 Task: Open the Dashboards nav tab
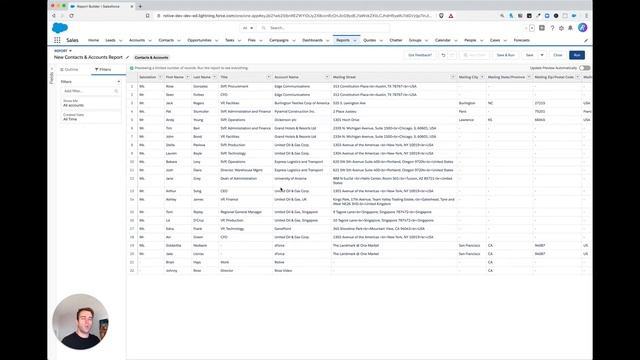[312, 40]
